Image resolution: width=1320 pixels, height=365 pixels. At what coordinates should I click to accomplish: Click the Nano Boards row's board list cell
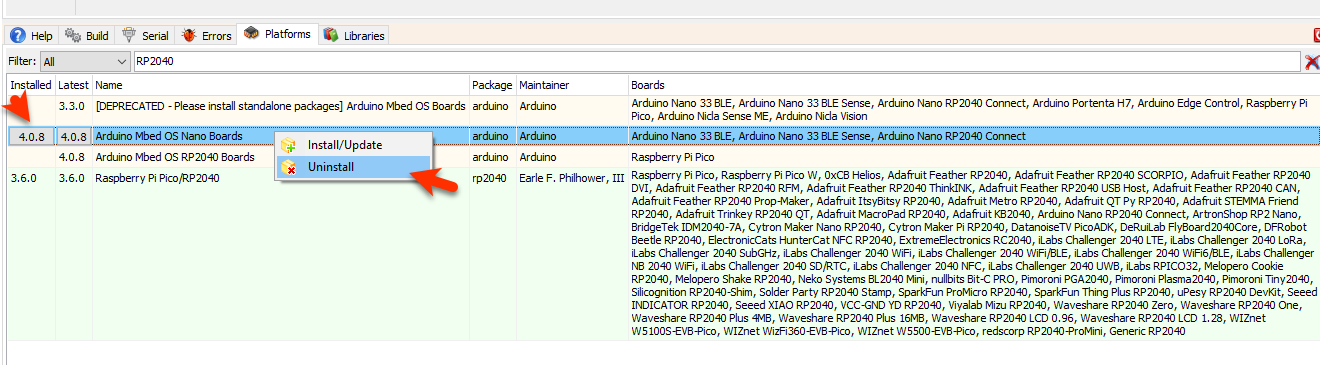point(973,136)
